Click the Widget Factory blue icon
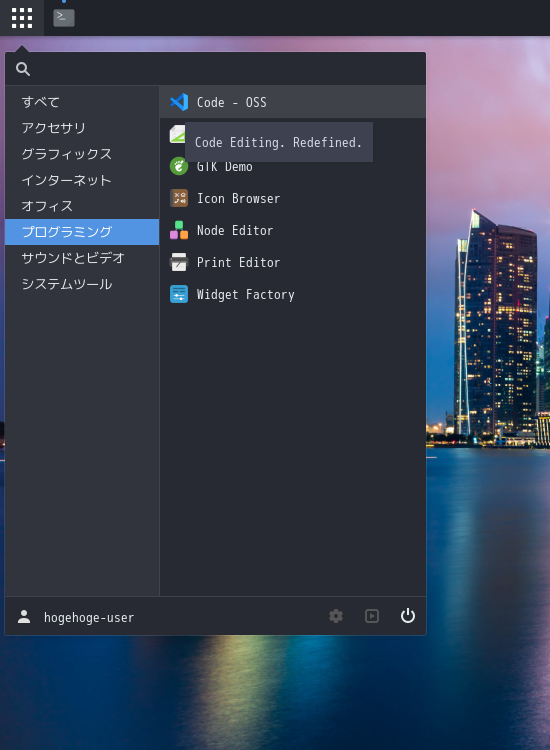 (x=179, y=294)
